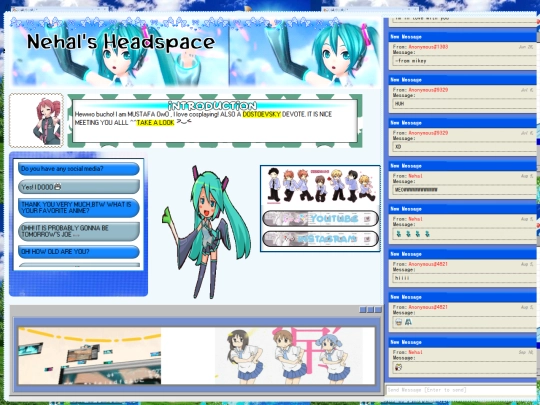The height and width of the screenshot is (405, 540).
Task: Click the '-from mikey' message text
Action: 411,61
